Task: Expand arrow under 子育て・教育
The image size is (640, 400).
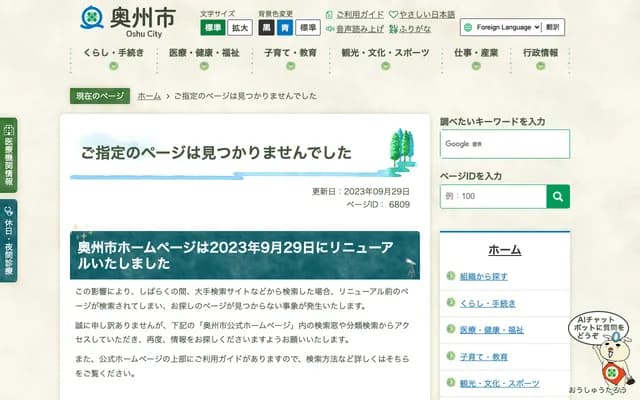Action: point(291,66)
